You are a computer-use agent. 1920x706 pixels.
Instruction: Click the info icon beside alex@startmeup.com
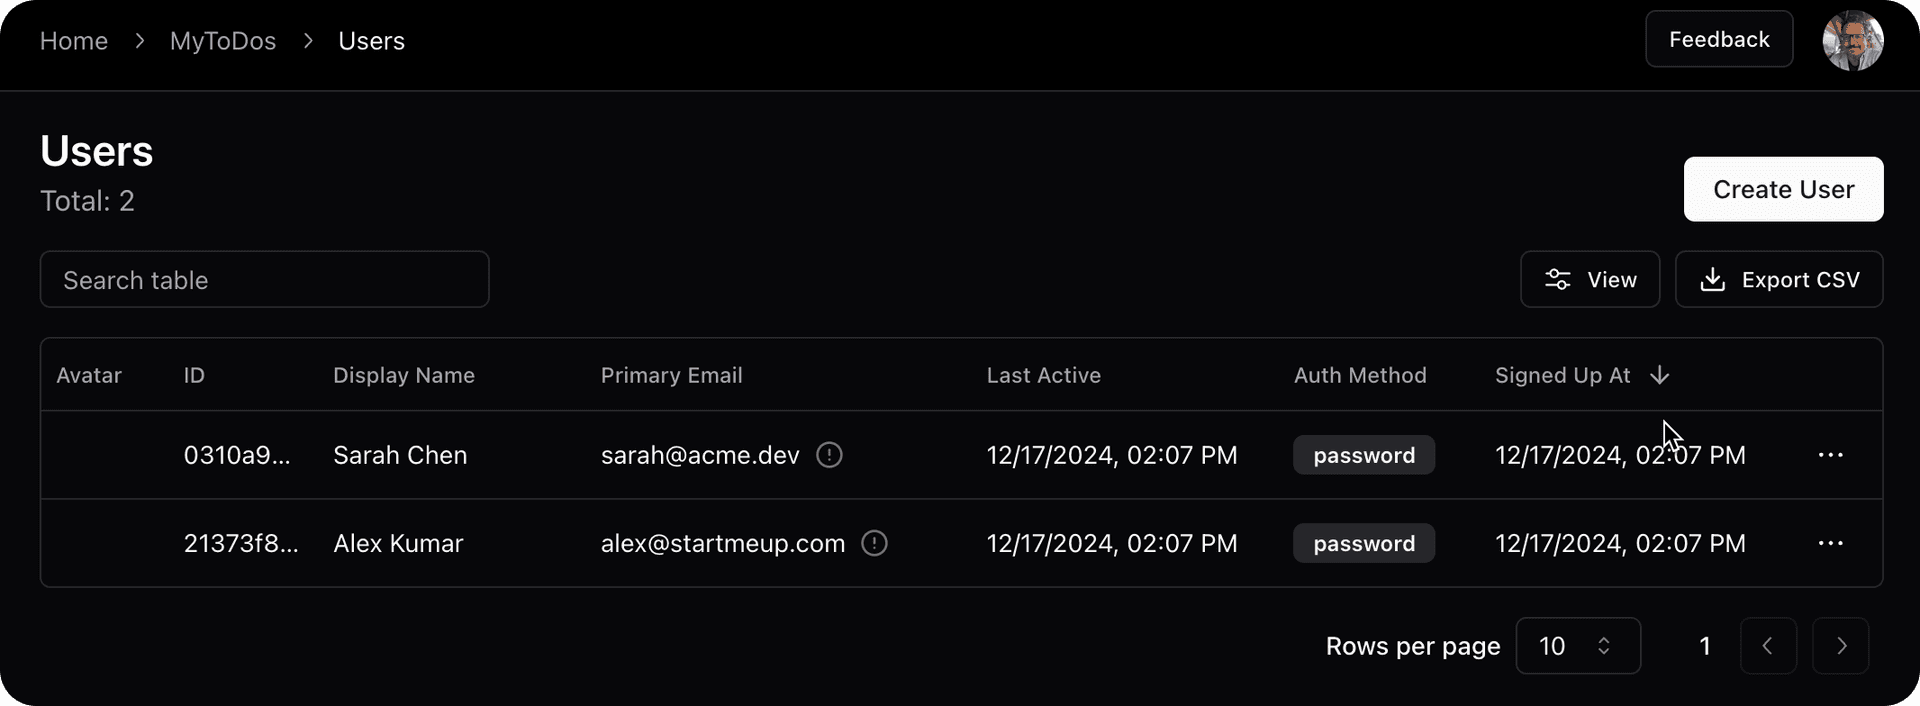[x=874, y=543]
